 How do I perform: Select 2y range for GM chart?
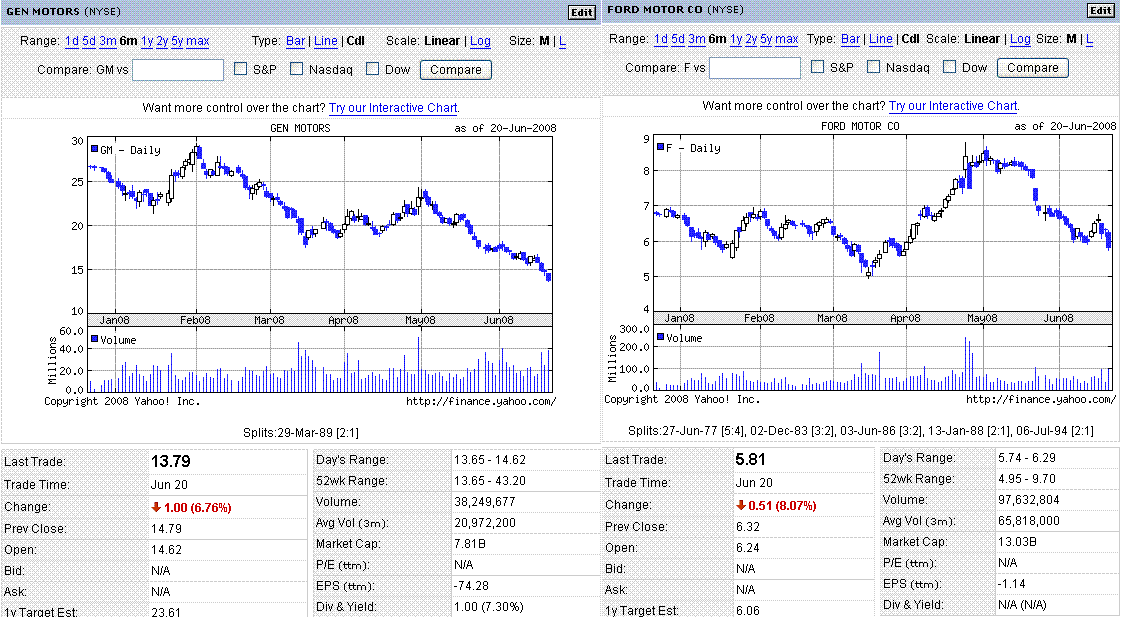click(x=162, y=41)
